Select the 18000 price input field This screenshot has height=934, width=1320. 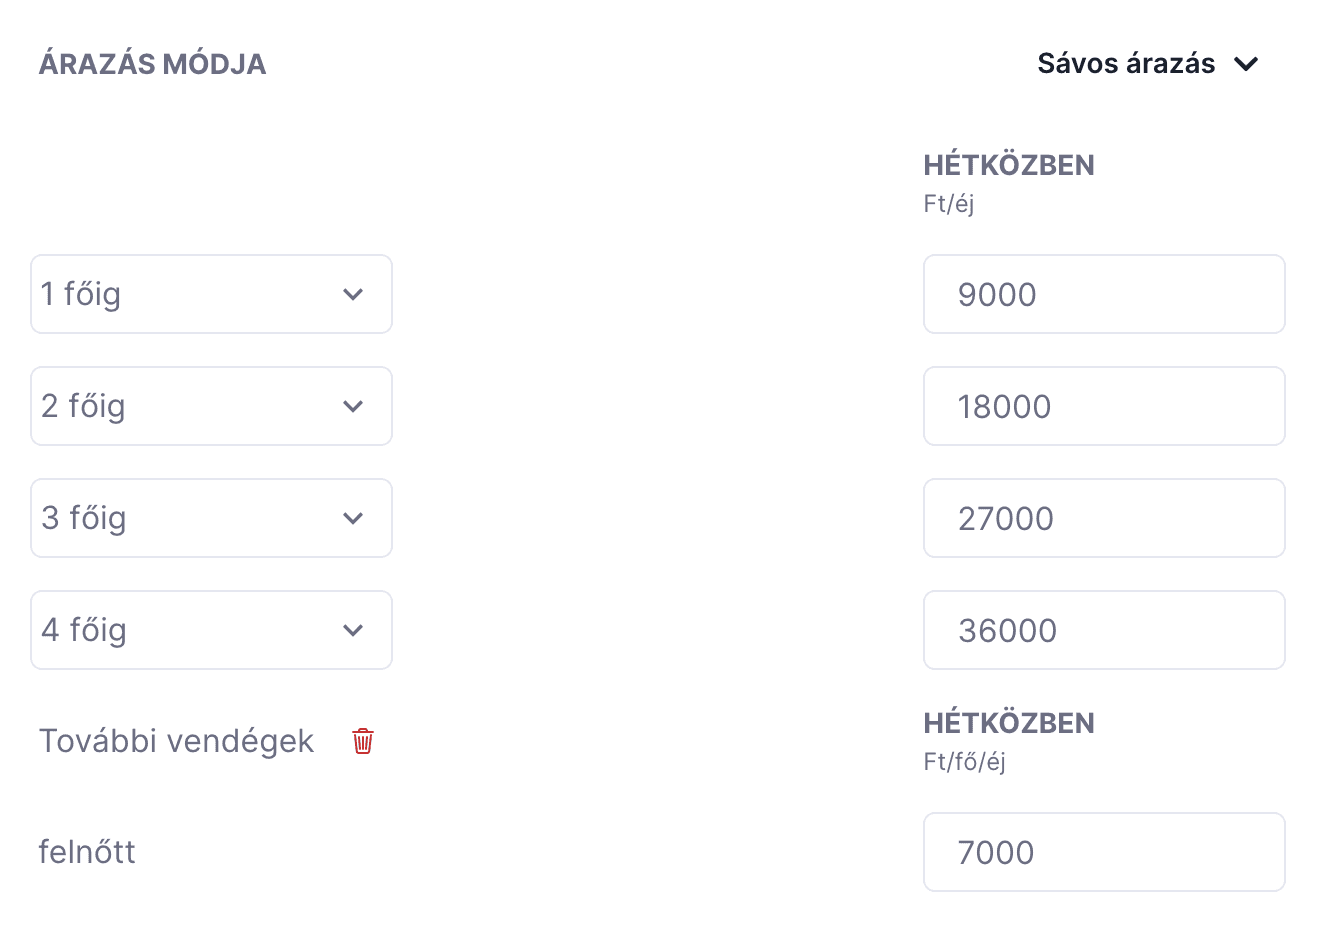pos(1104,406)
